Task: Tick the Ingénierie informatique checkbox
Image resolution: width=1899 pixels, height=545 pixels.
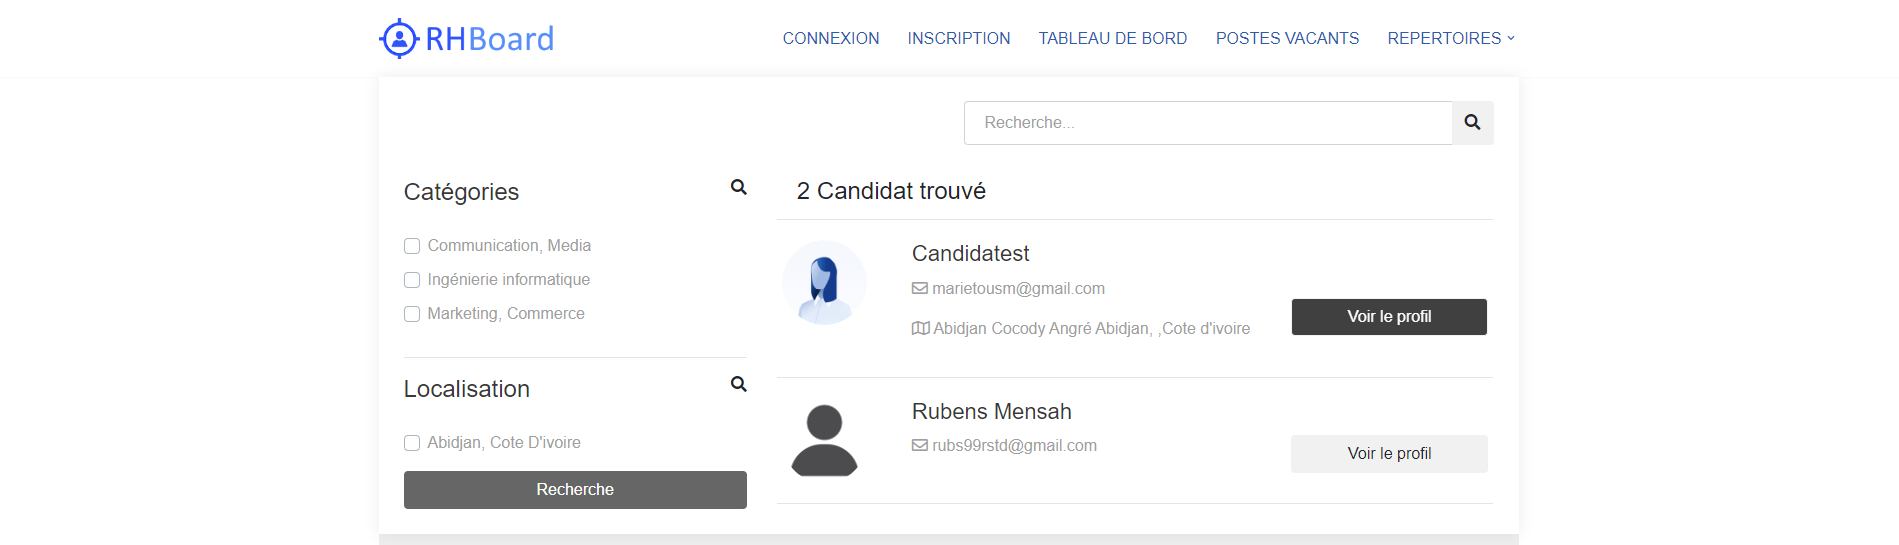Action: pyautogui.click(x=412, y=280)
